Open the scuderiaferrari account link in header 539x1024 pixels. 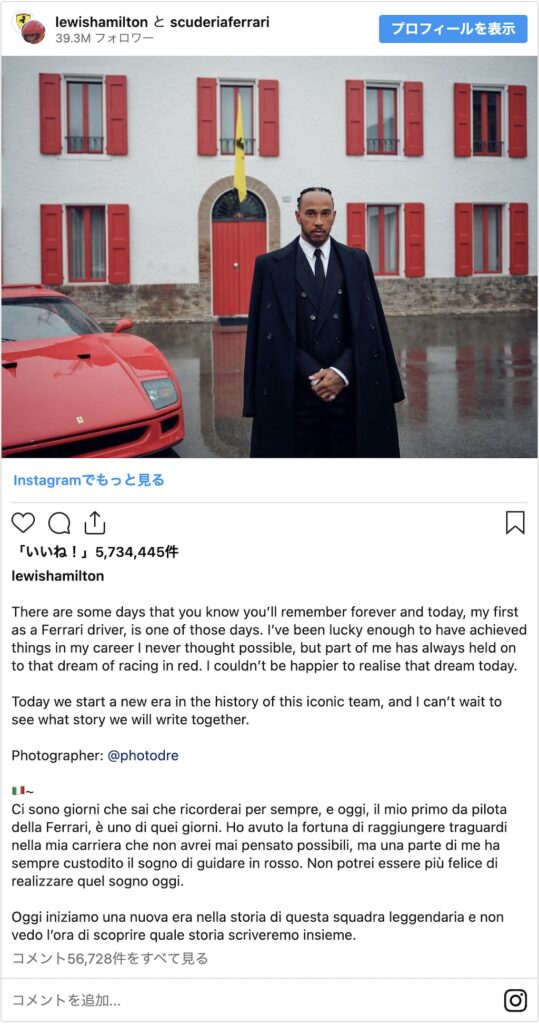[x=220, y=22]
